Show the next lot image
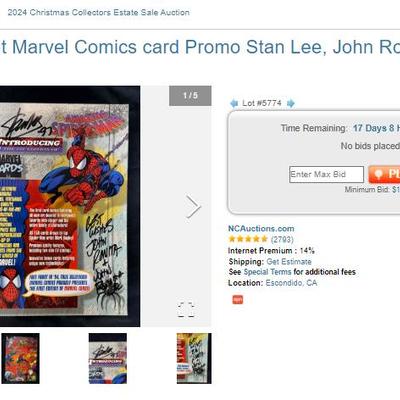Image resolution: width=400 pixels, height=400 pixels. click(193, 207)
